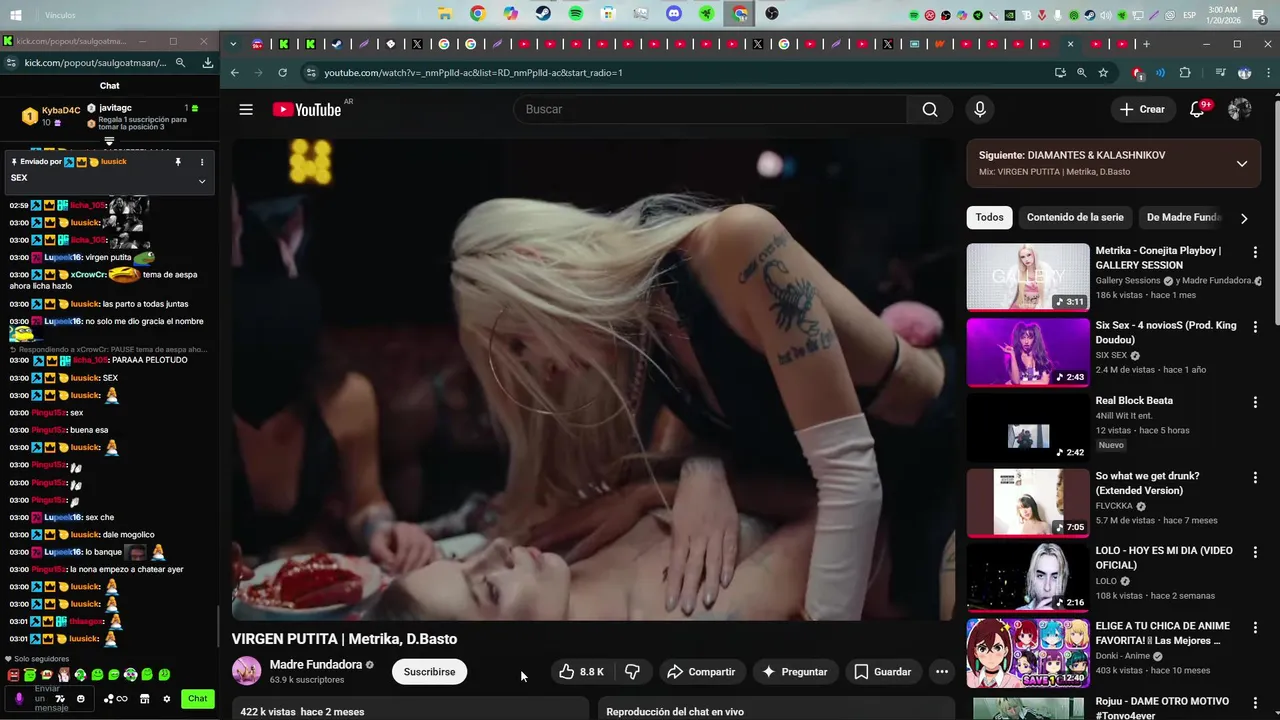
Task: Open Chrome extensions puzzle icon
Action: coord(1185,72)
